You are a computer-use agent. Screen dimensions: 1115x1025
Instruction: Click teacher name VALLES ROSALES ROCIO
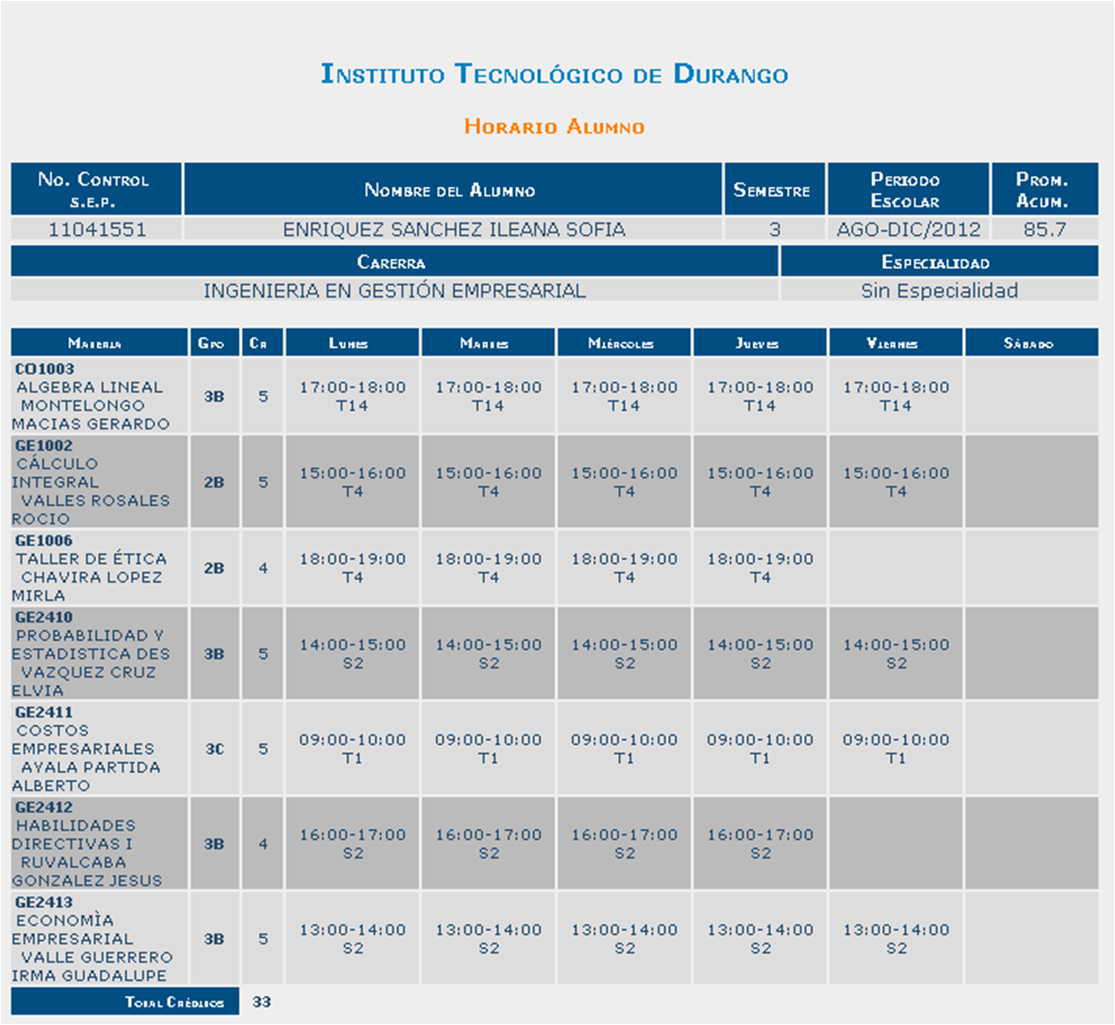click(x=91, y=509)
